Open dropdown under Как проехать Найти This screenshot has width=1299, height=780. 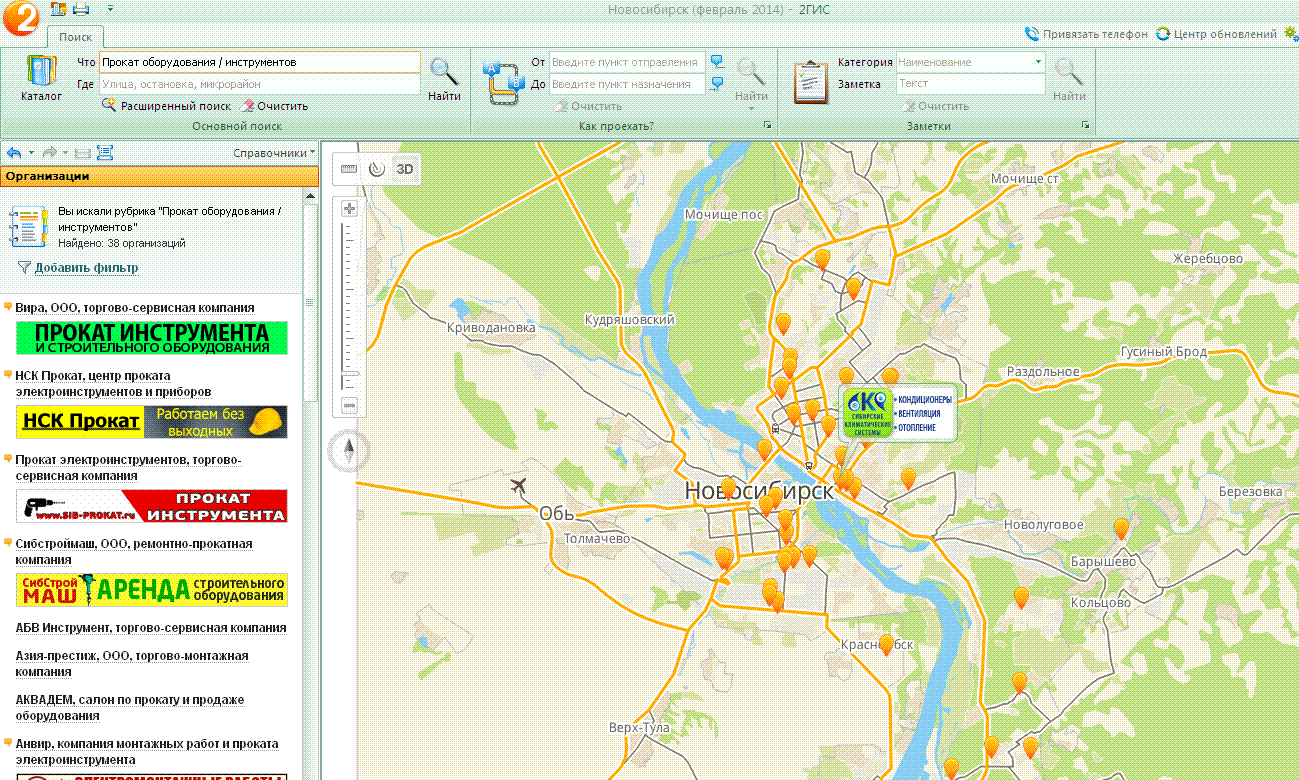751,108
